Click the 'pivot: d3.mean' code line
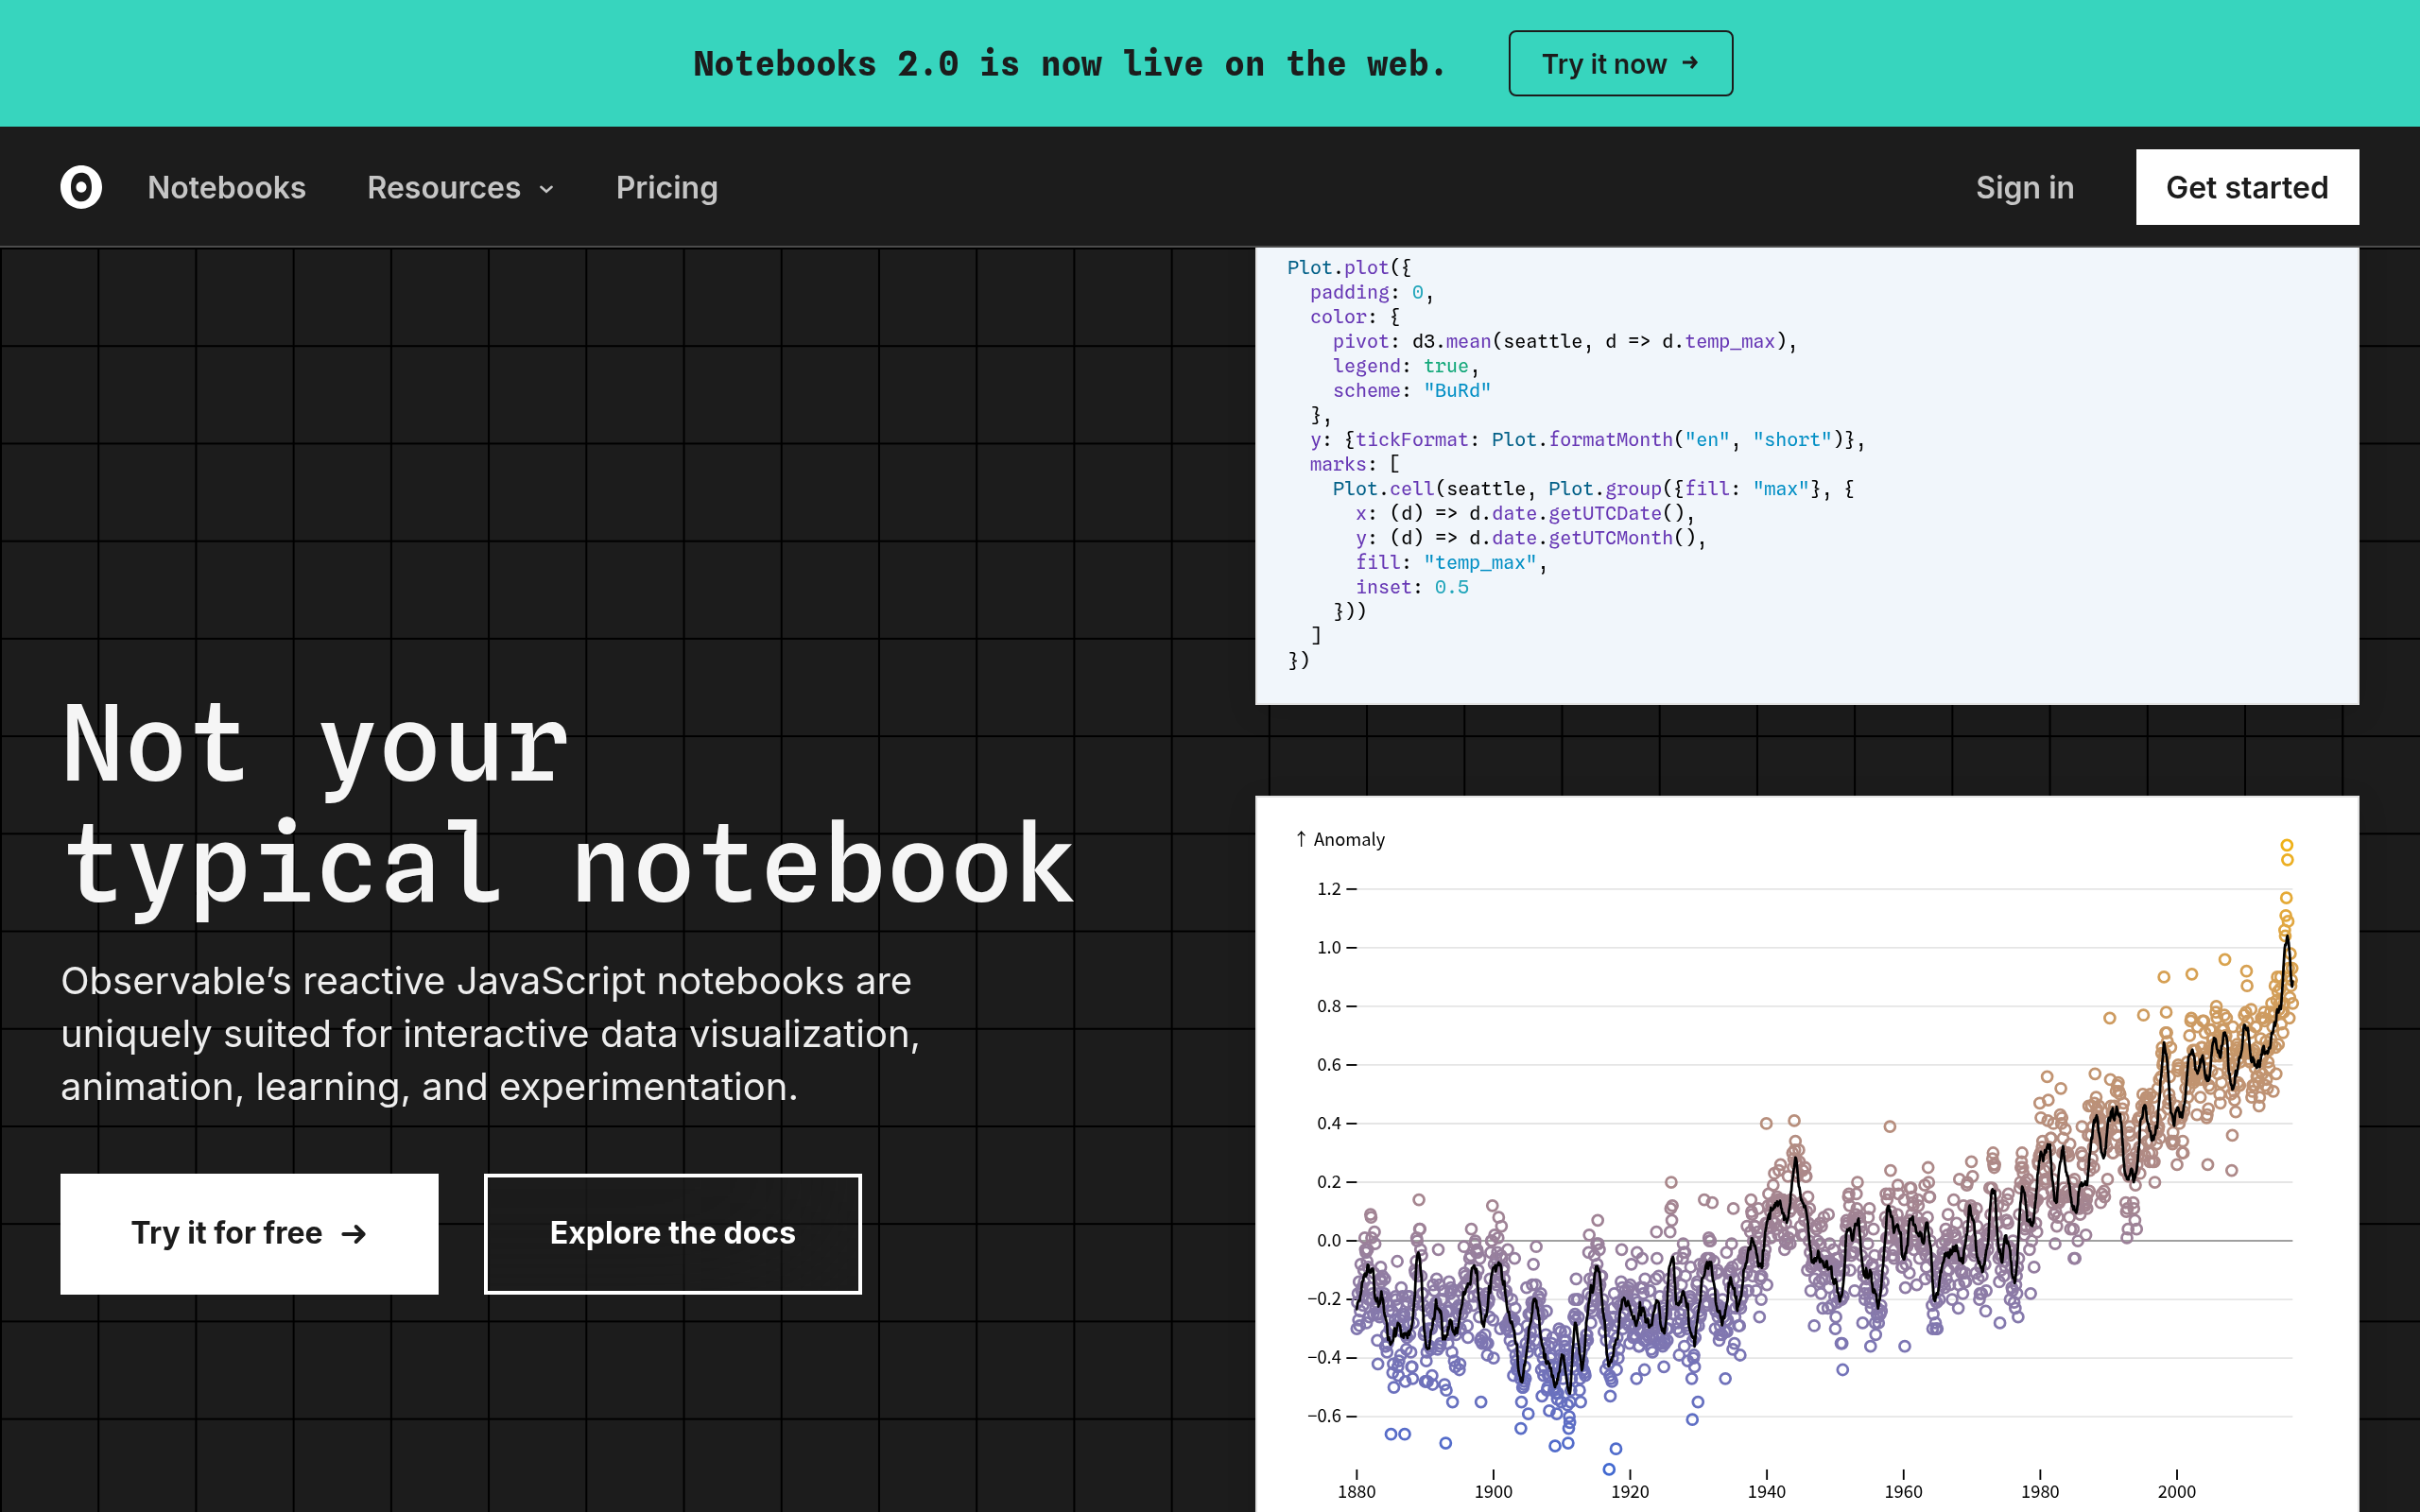 click(1565, 342)
